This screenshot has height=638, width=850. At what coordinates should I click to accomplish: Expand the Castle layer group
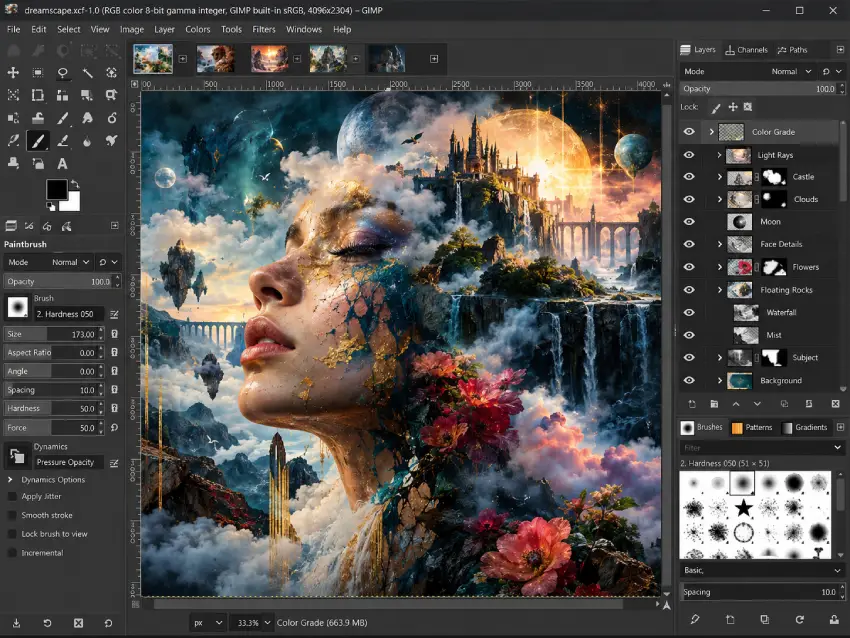(719, 177)
